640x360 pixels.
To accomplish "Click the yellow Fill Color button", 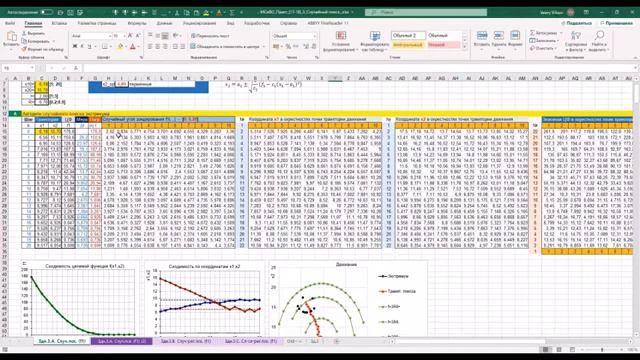I will coord(120,47).
